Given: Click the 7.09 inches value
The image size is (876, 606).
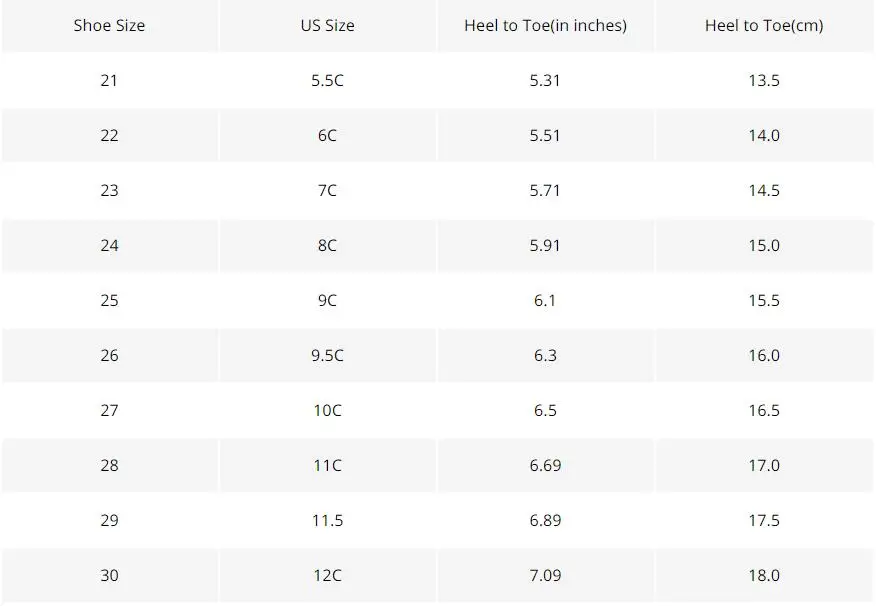Looking at the screenshot, I should pos(545,575).
